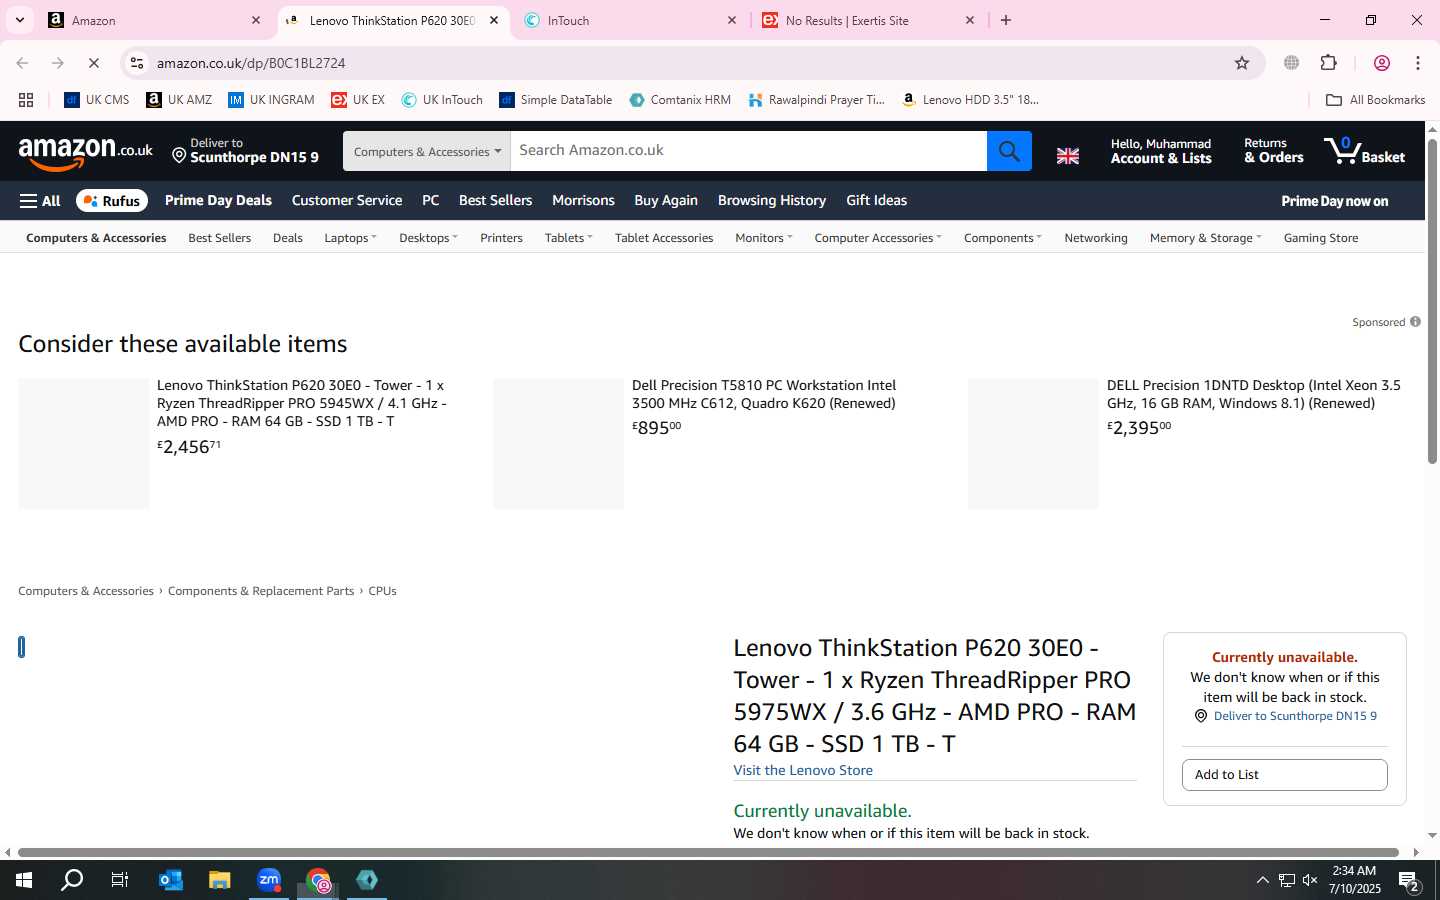Screen dimensions: 1440x900
Task: Open DELL Precision 1DNTD Desktop link
Action: [x=1253, y=394]
